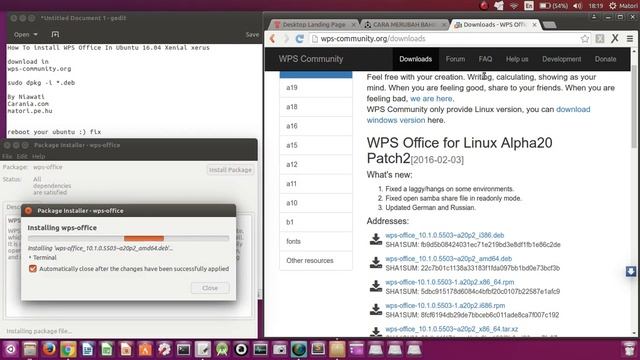The image size is (640, 360).
Task: Open the gedit Open dropdown
Action: click(x=25, y=34)
